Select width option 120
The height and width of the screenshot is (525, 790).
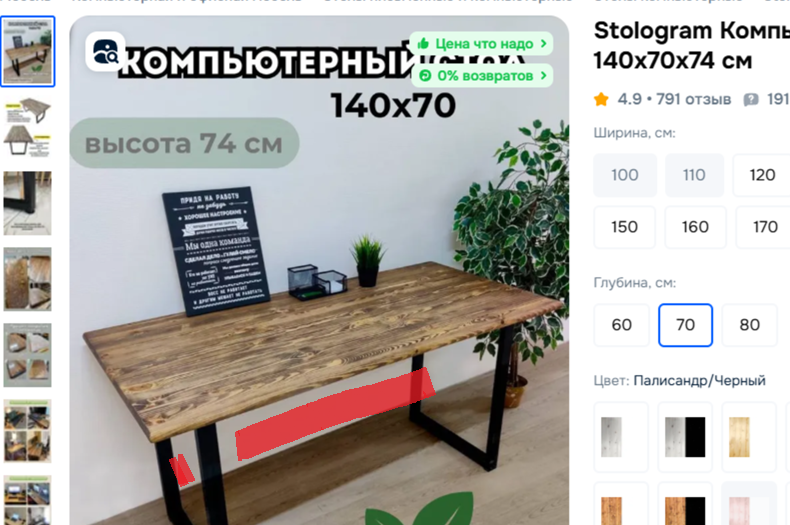pos(762,175)
